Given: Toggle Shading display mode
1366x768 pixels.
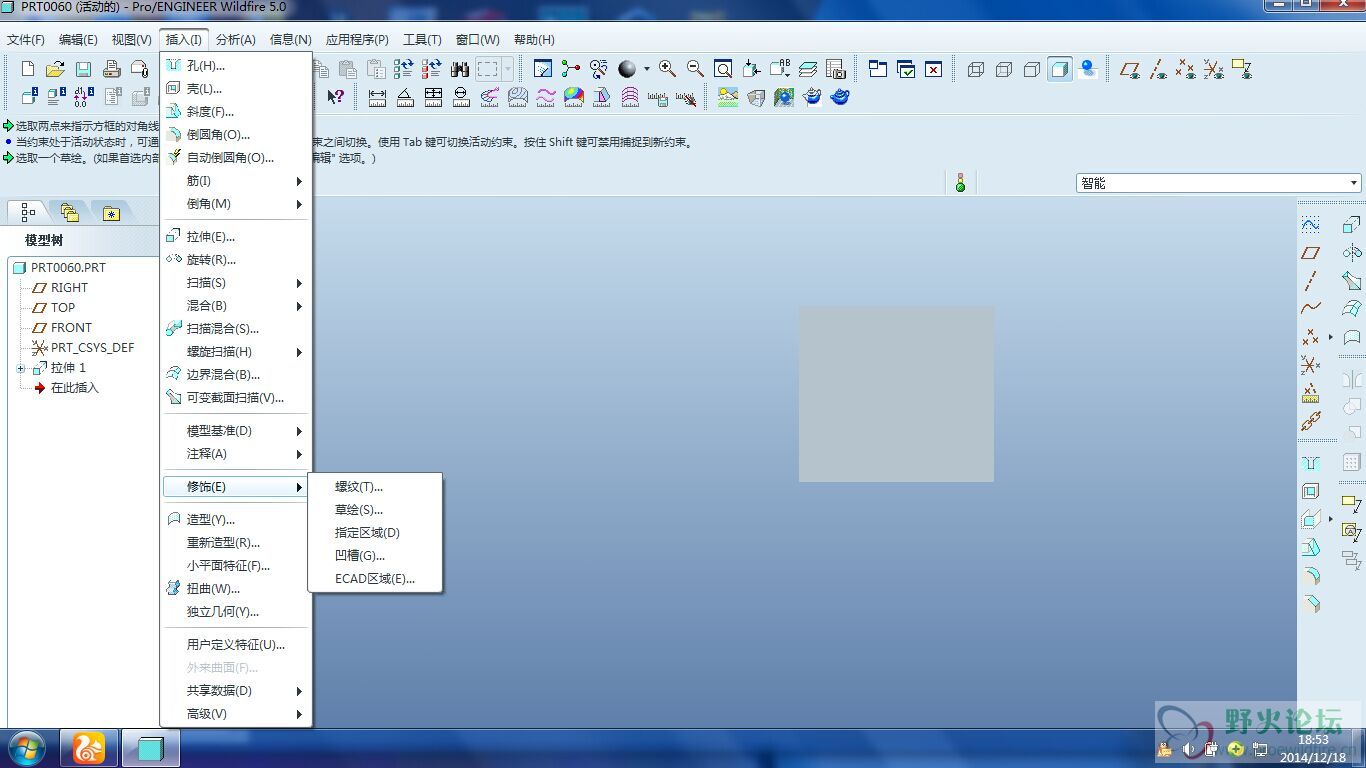Looking at the screenshot, I should 1060,69.
